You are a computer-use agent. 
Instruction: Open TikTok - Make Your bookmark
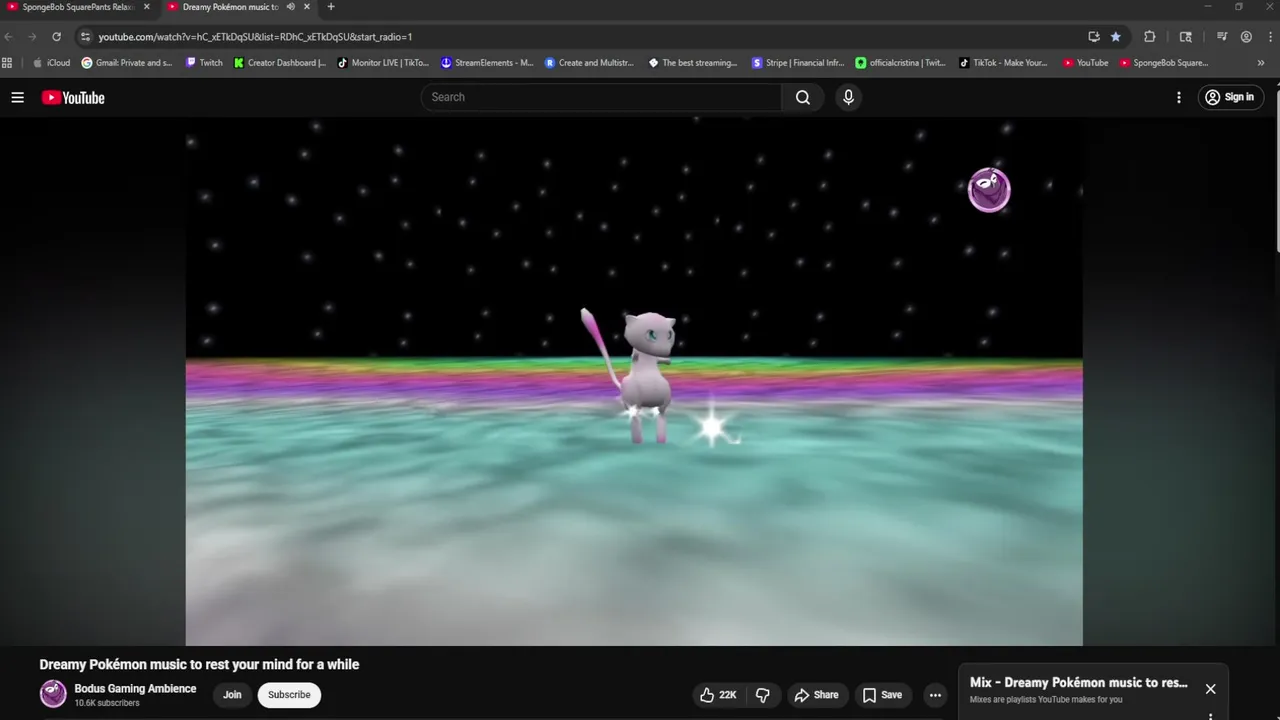point(1004,63)
